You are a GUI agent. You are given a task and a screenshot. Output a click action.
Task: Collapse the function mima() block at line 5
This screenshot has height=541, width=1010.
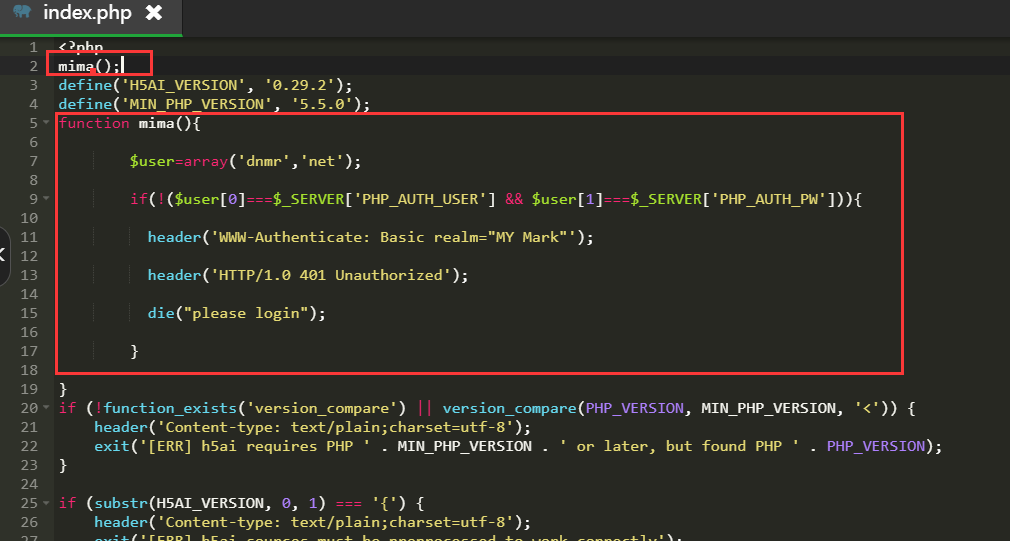[x=46, y=123]
